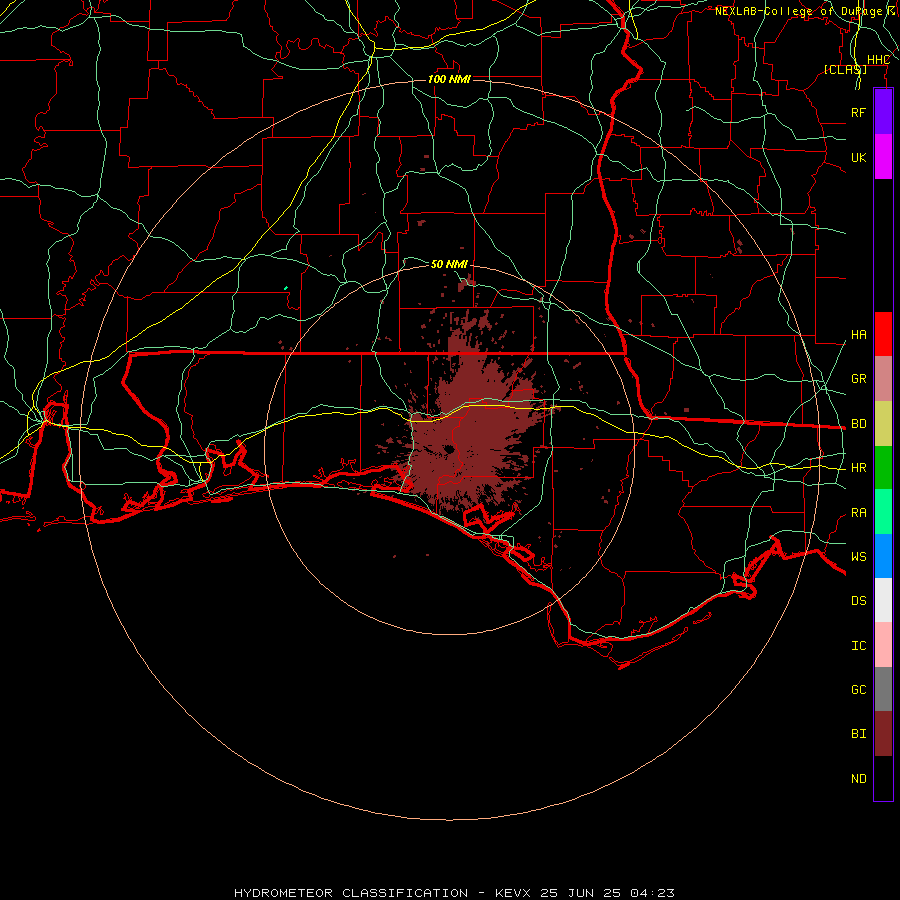Click the "RA" legend label

859,513
